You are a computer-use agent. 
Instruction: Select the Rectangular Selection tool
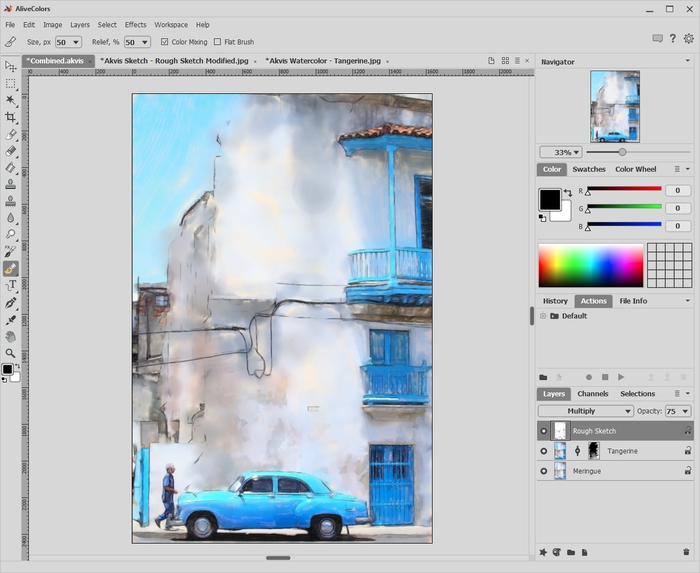click(x=10, y=83)
